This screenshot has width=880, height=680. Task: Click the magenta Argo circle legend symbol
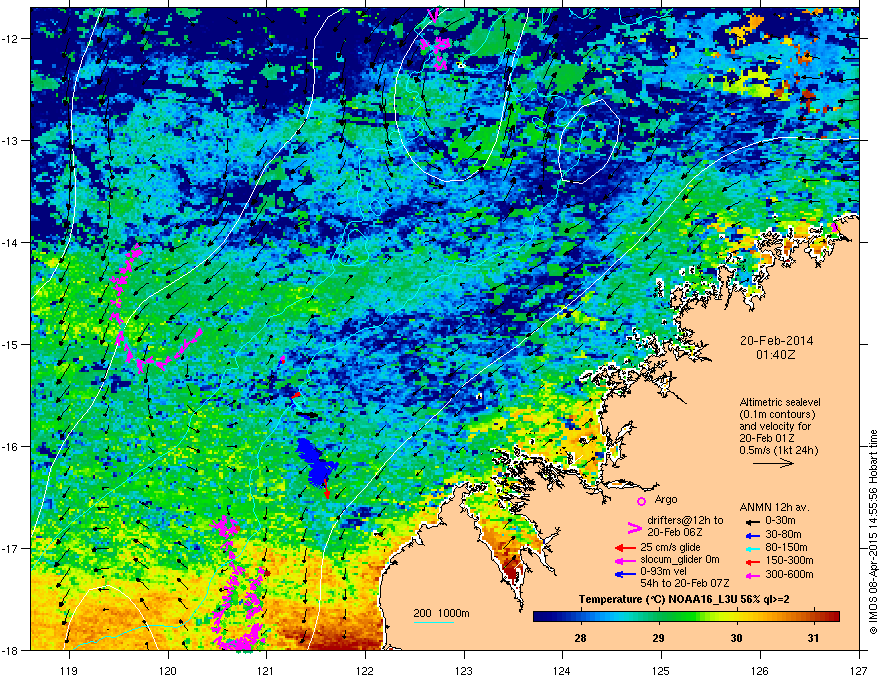pos(641,501)
